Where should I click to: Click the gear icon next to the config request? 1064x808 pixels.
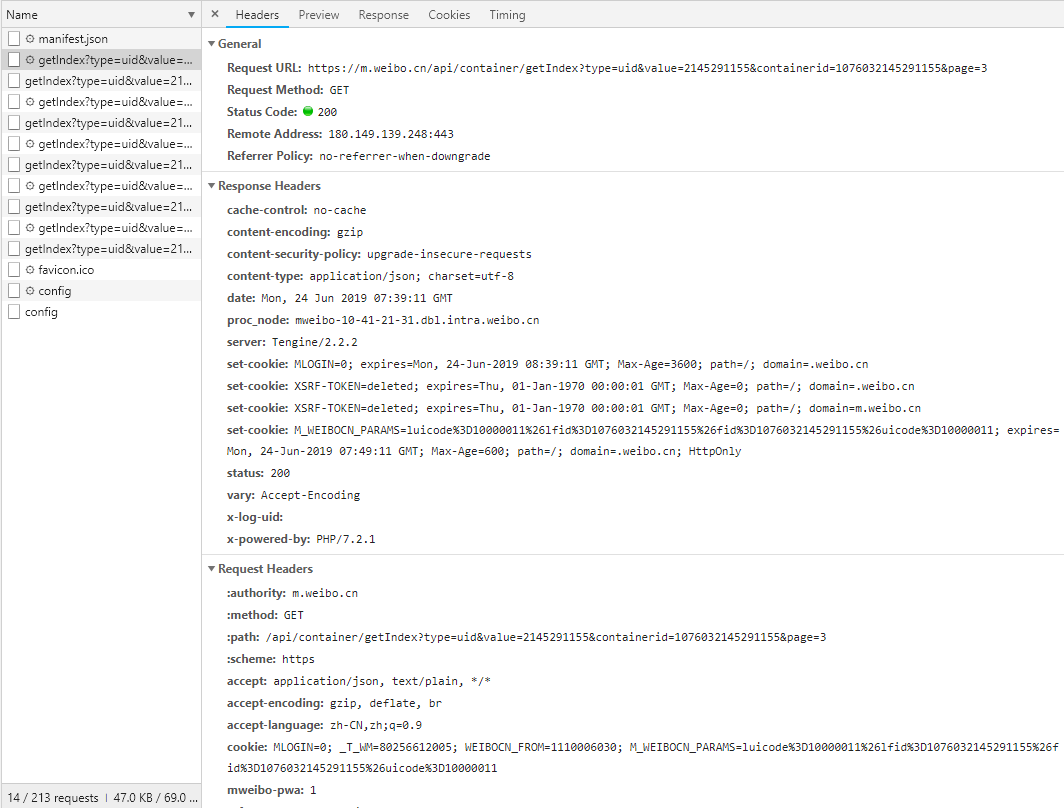(29, 290)
